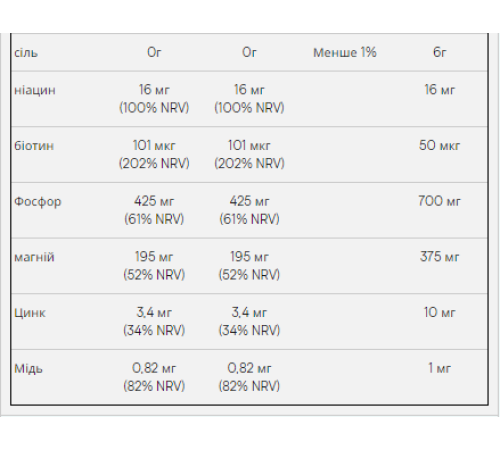Click first 0,82 мг (82% NRV) cell

tap(154, 377)
